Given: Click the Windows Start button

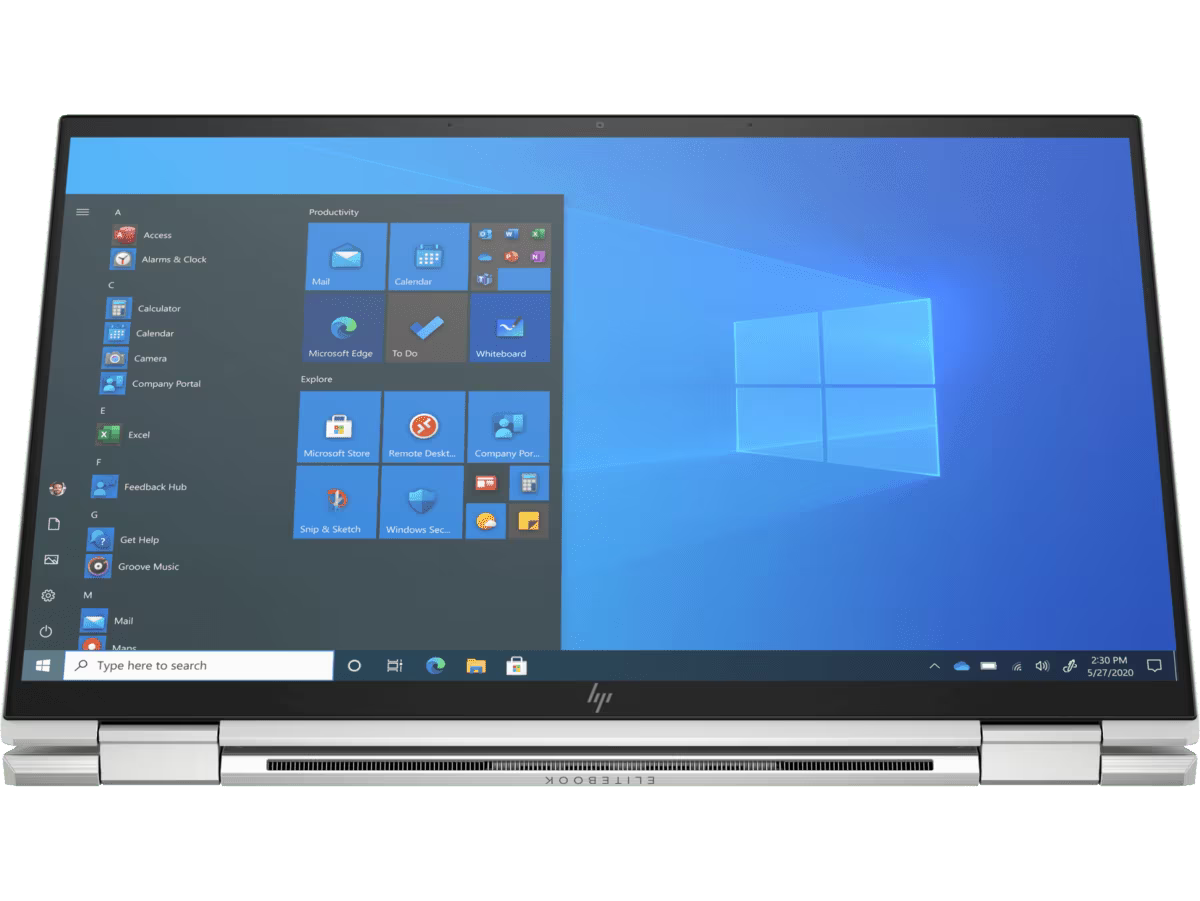Looking at the screenshot, I should point(43,666).
